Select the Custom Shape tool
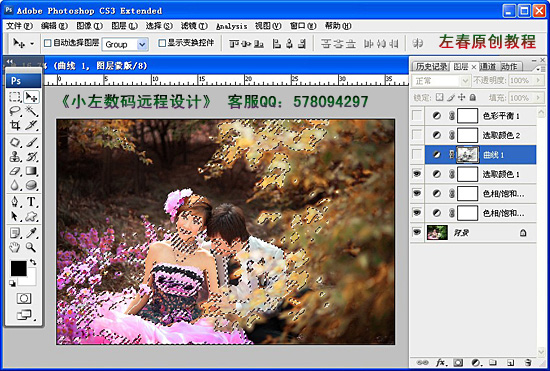550x371 pixels. point(31,216)
